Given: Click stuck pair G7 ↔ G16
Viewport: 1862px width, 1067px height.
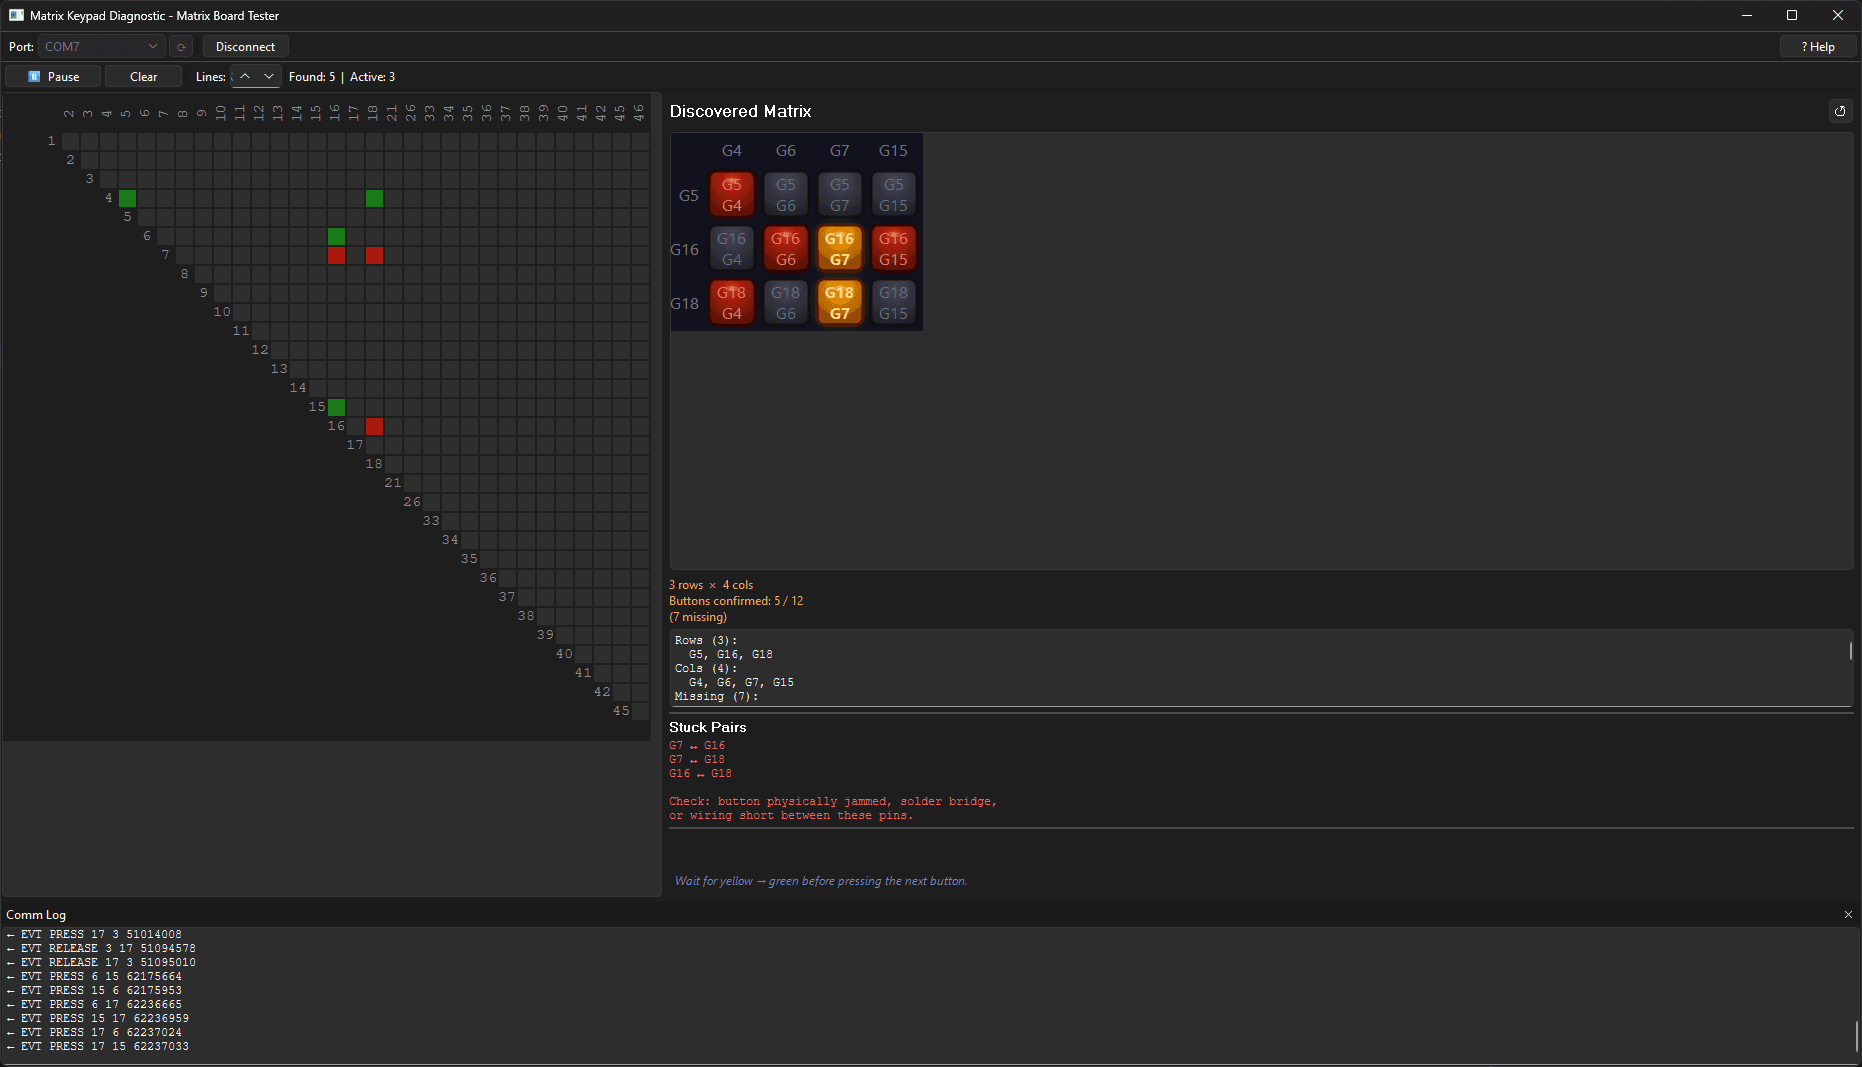Looking at the screenshot, I should click(x=697, y=746).
